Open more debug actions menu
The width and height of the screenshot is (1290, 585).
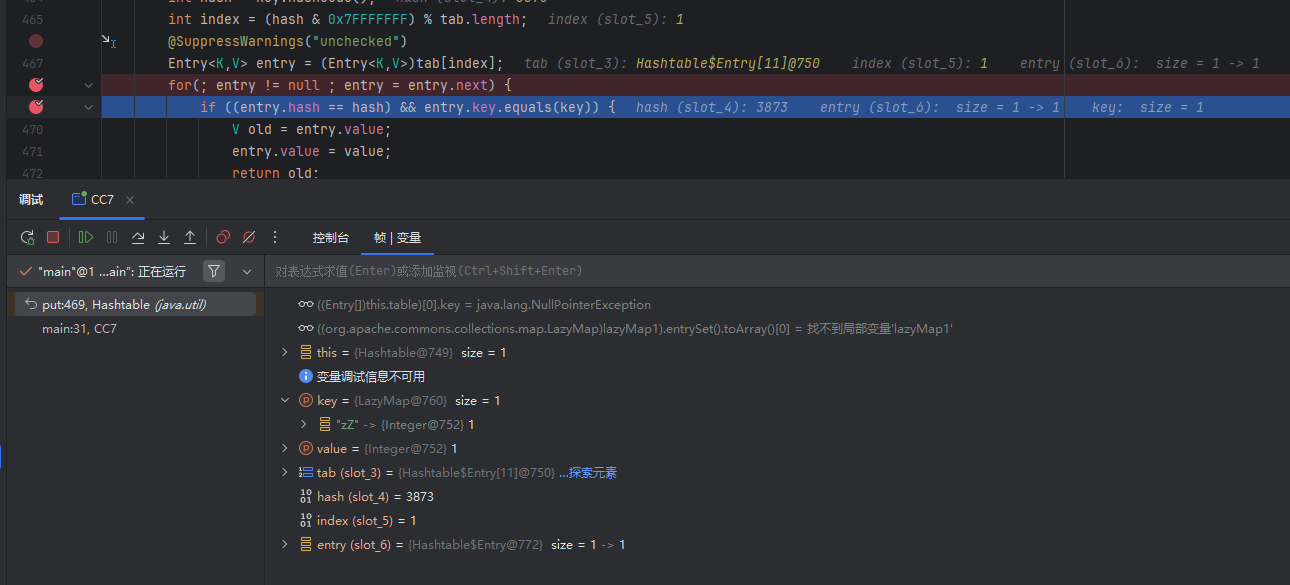[x=276, y=237]
